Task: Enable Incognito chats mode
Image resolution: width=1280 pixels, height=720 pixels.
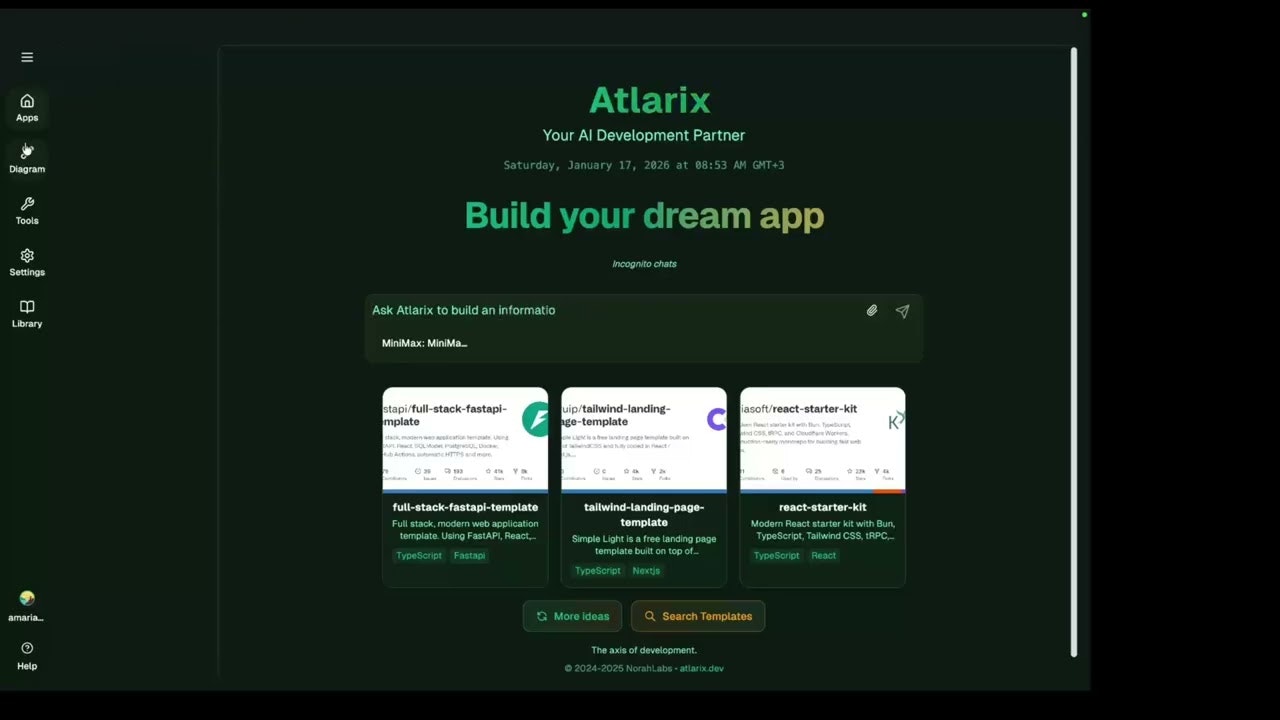Action: (x=644, y=263)
